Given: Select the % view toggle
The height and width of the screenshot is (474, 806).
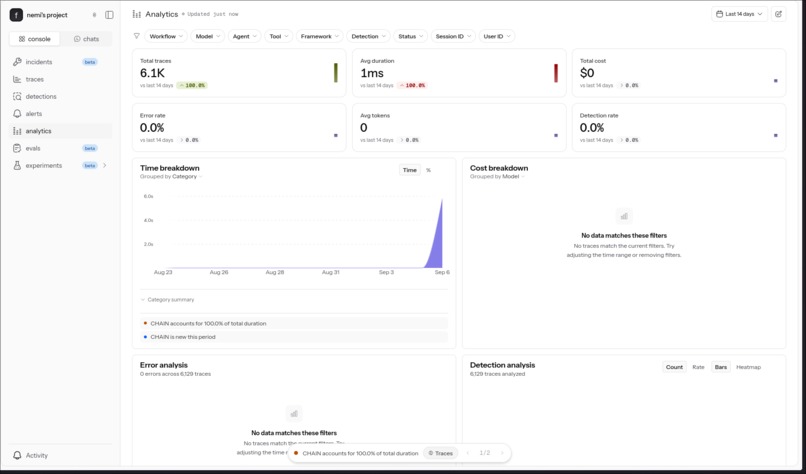Looking at the screenshot, I should pyautogui.click(x=428, y=170).
